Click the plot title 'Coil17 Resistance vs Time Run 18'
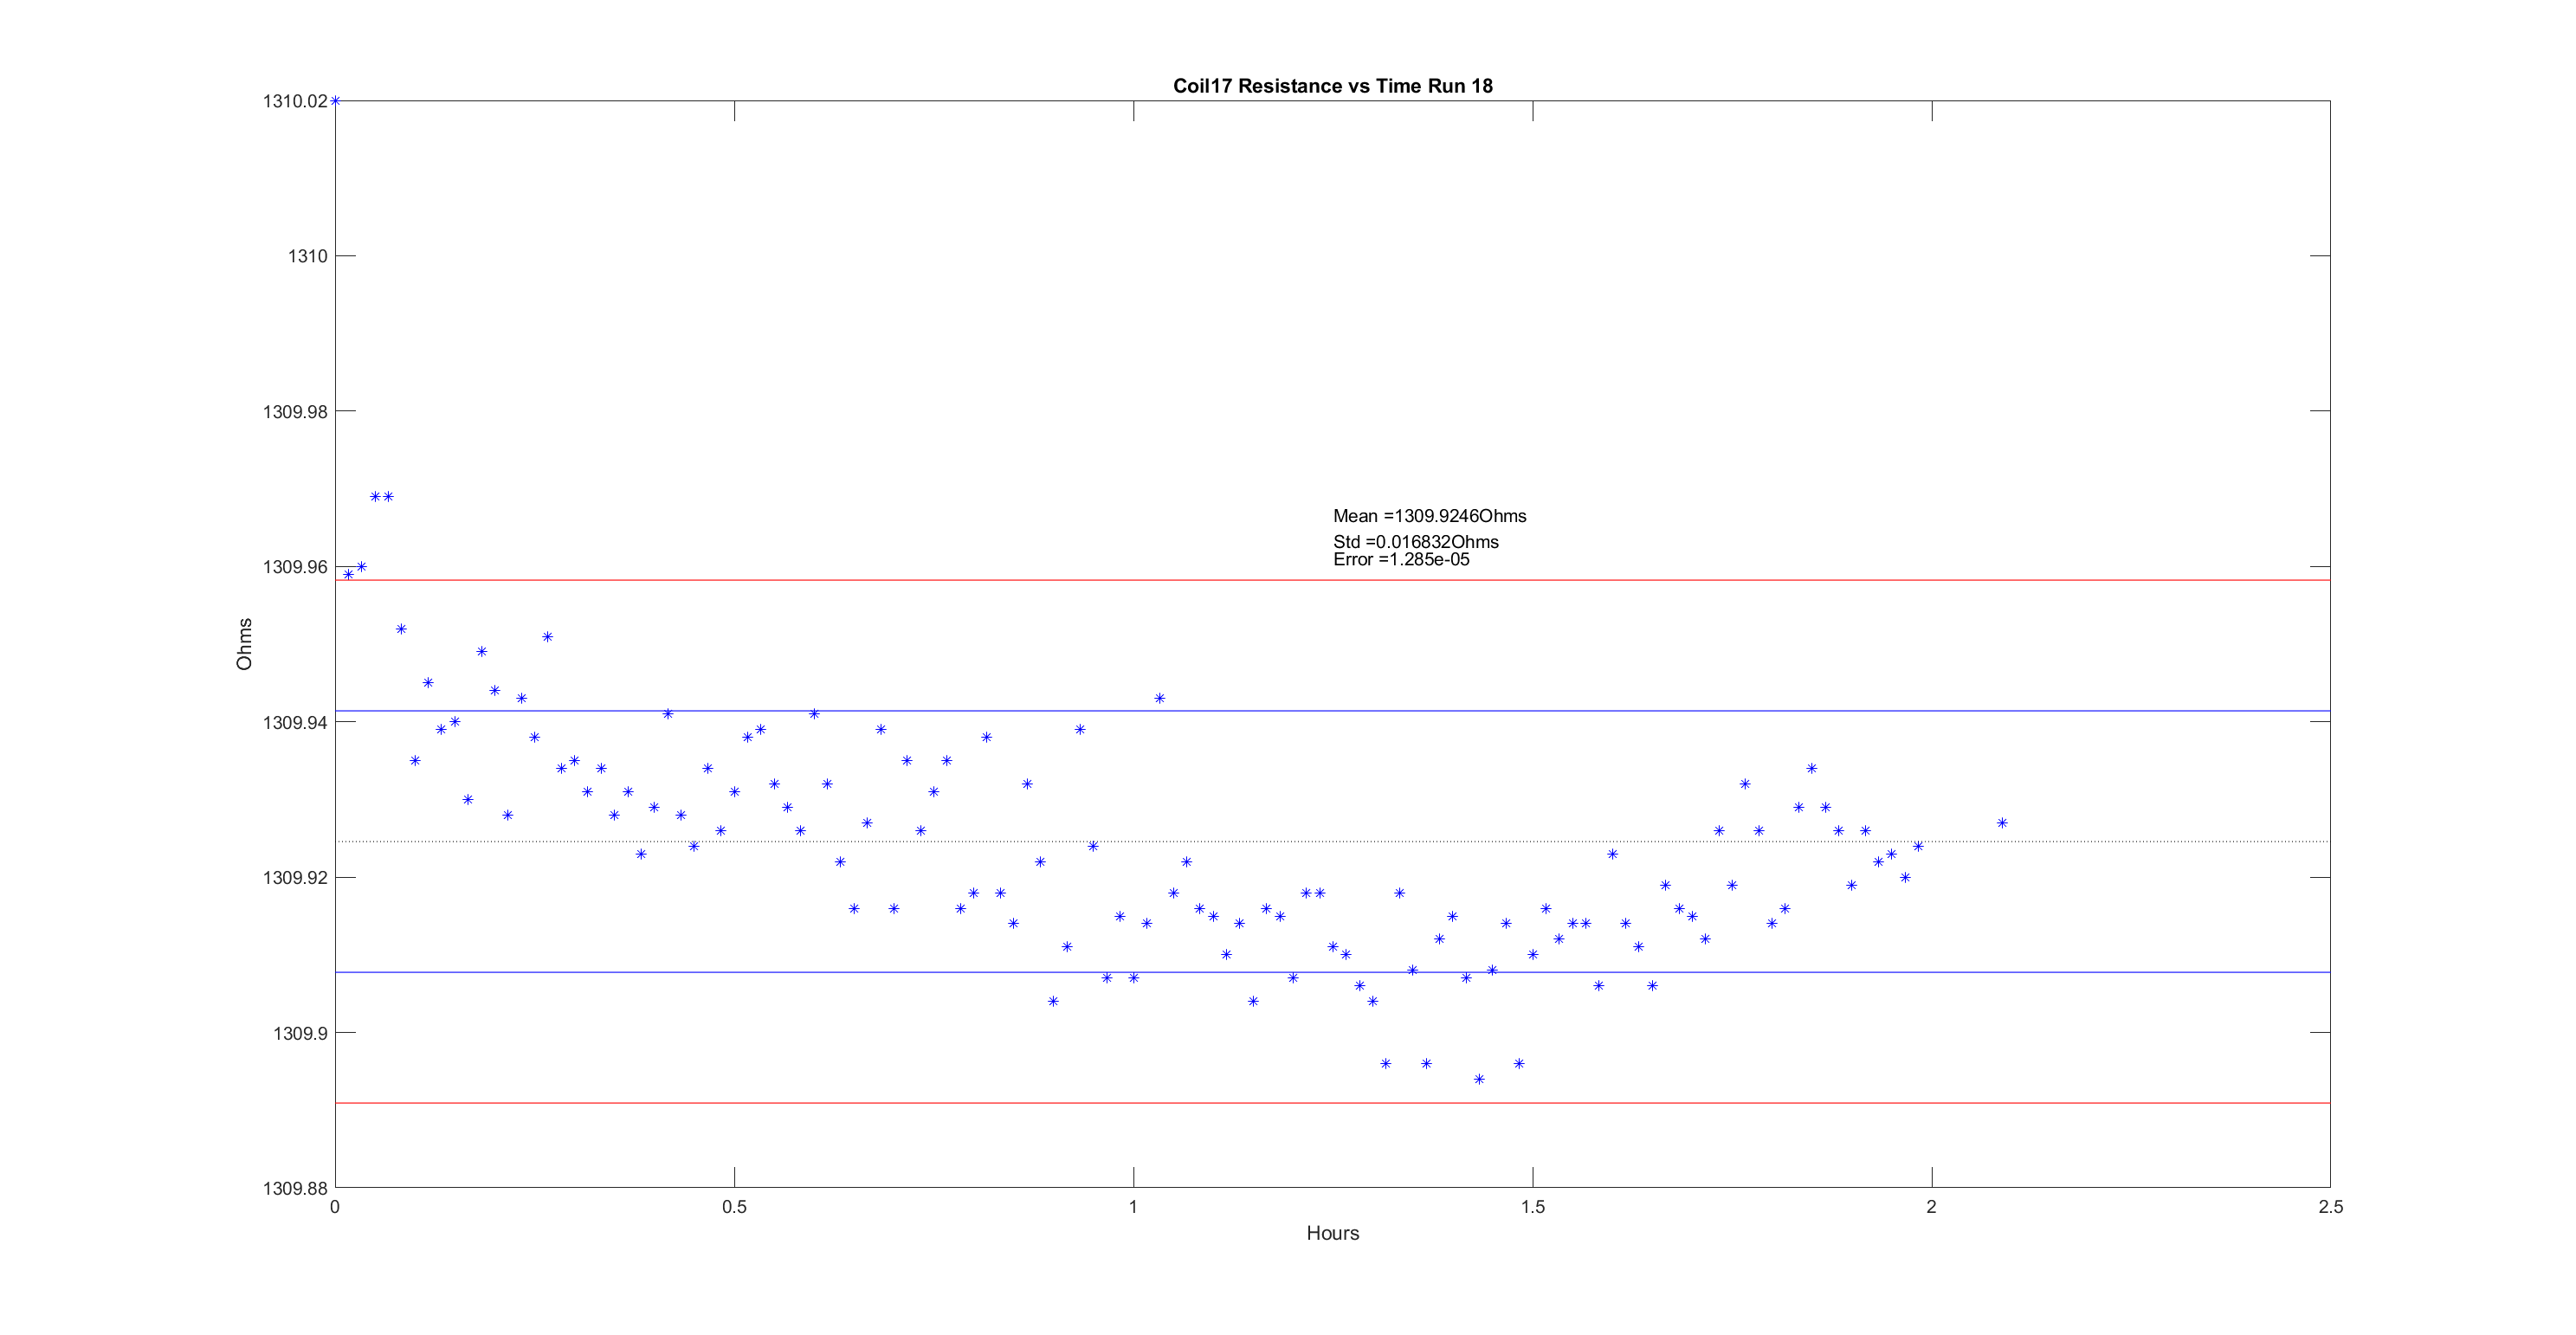The image size is (2576, 1335). coord(1332,86)
